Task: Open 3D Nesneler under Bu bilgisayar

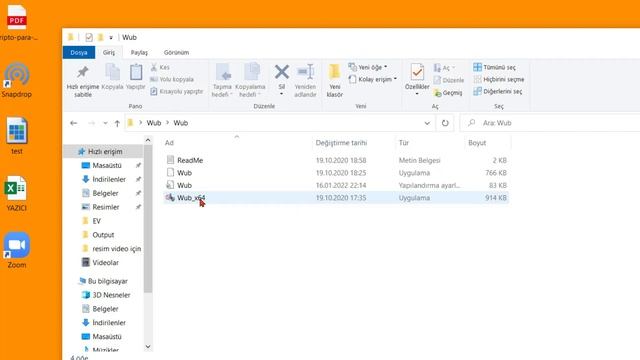Action: [x=111, y=295]
